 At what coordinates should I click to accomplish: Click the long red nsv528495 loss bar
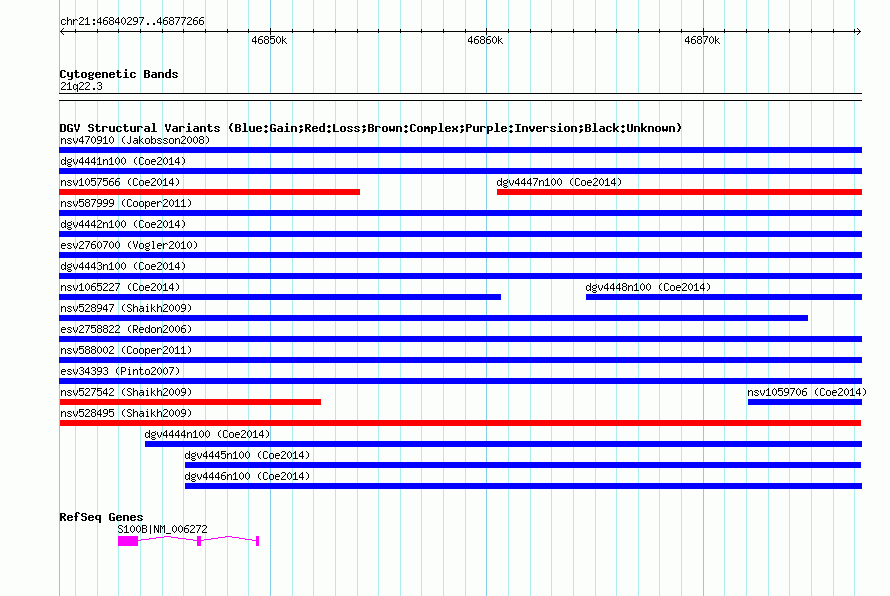tap(460, 423)
